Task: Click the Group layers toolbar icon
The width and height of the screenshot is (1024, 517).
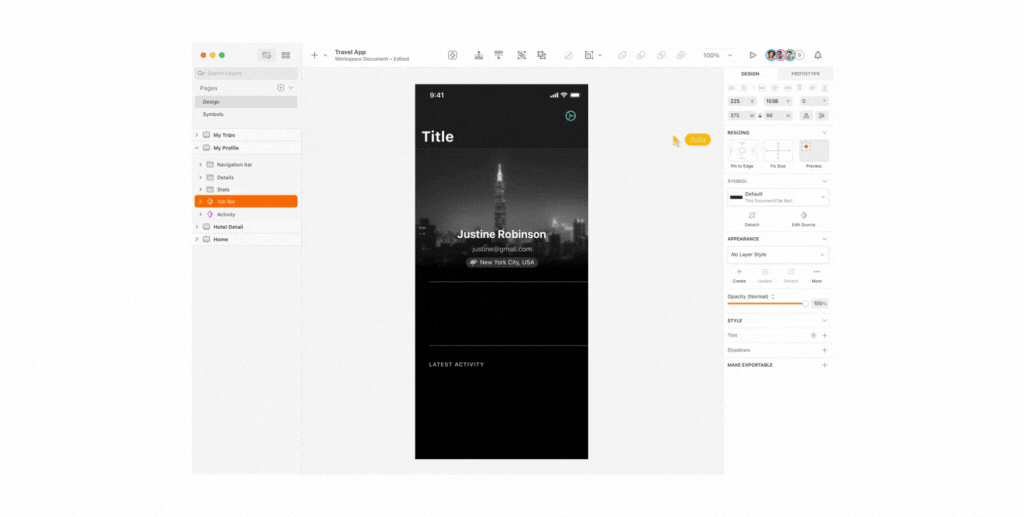Action: pyautogui.click(x=521, y=55)
